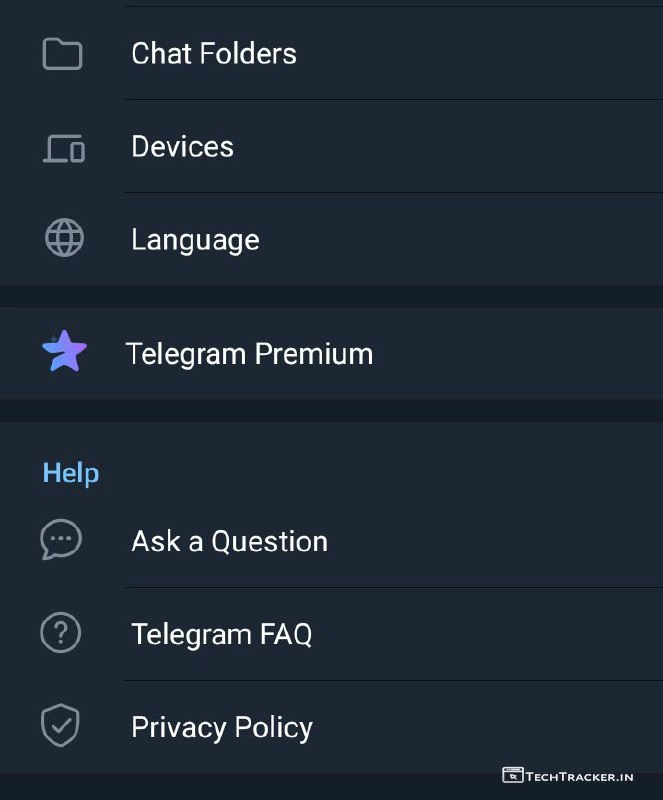
Task: Tap the Ask a Question chat bubble icon
Action: tap(61, 540)
